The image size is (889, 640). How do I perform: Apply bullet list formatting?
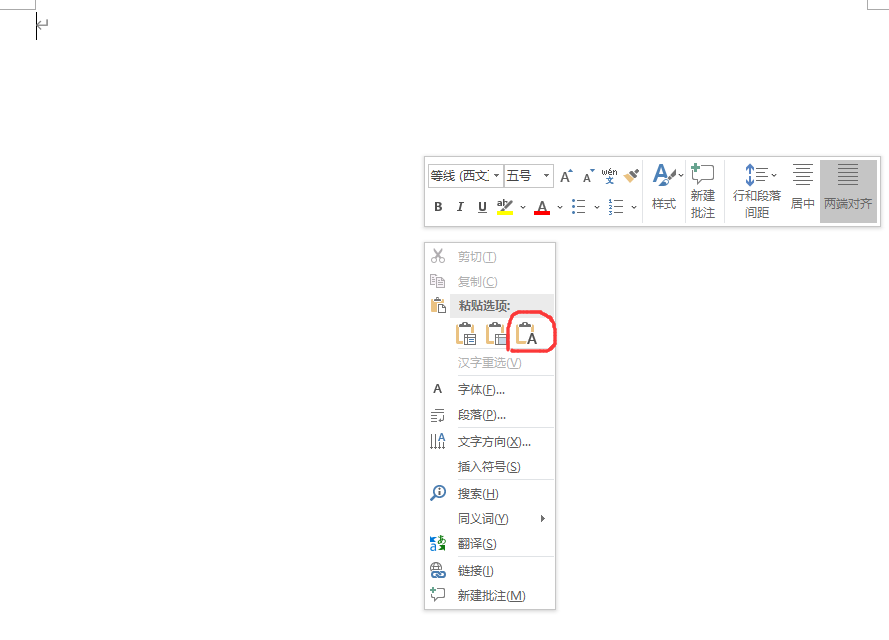pyautogui.click(x=578, y=207)
